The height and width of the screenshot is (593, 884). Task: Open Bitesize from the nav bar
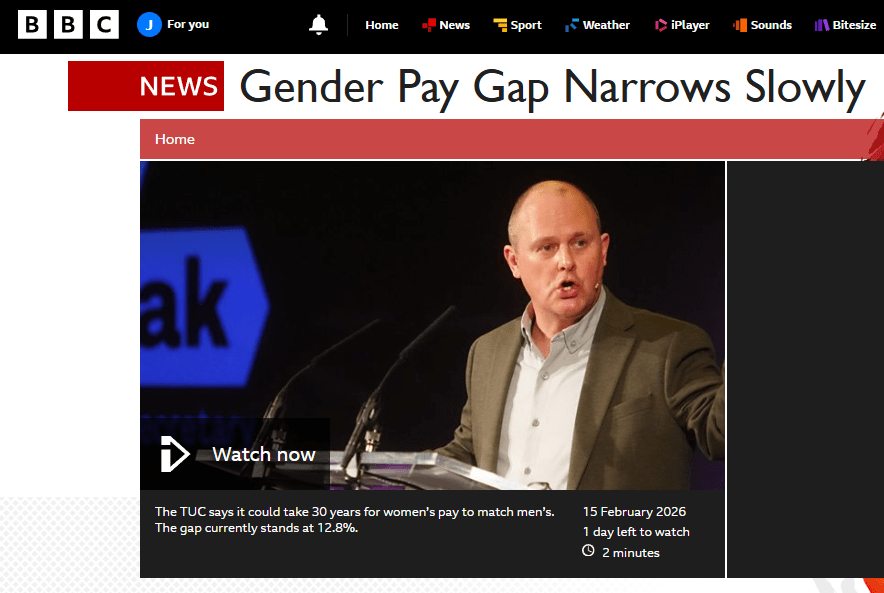(845, 25)
